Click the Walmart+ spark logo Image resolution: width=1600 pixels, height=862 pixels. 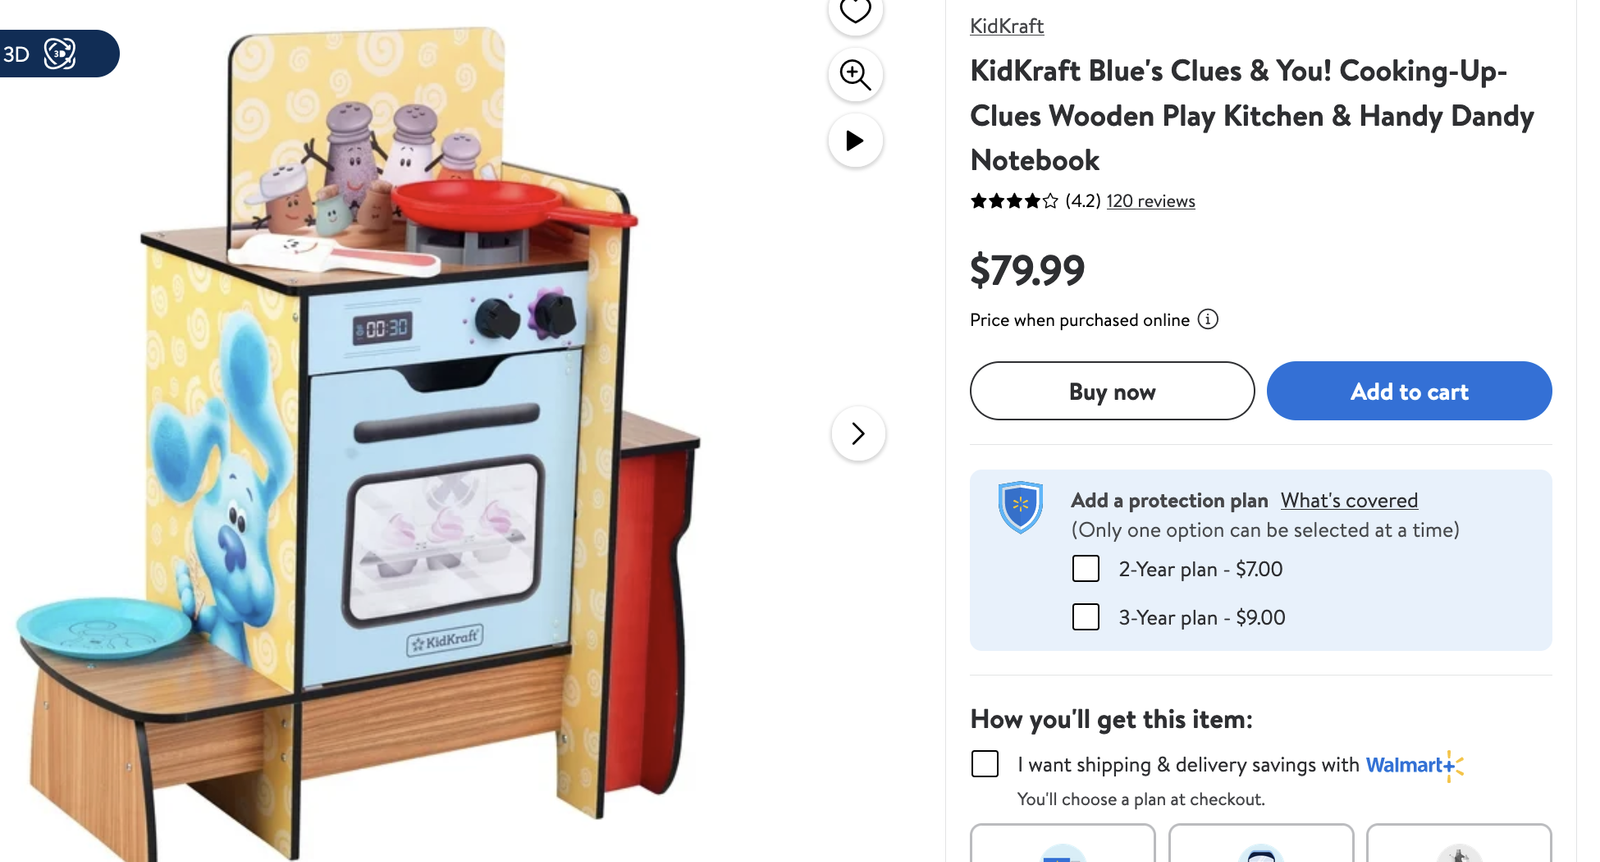[x=1454, y=766]
